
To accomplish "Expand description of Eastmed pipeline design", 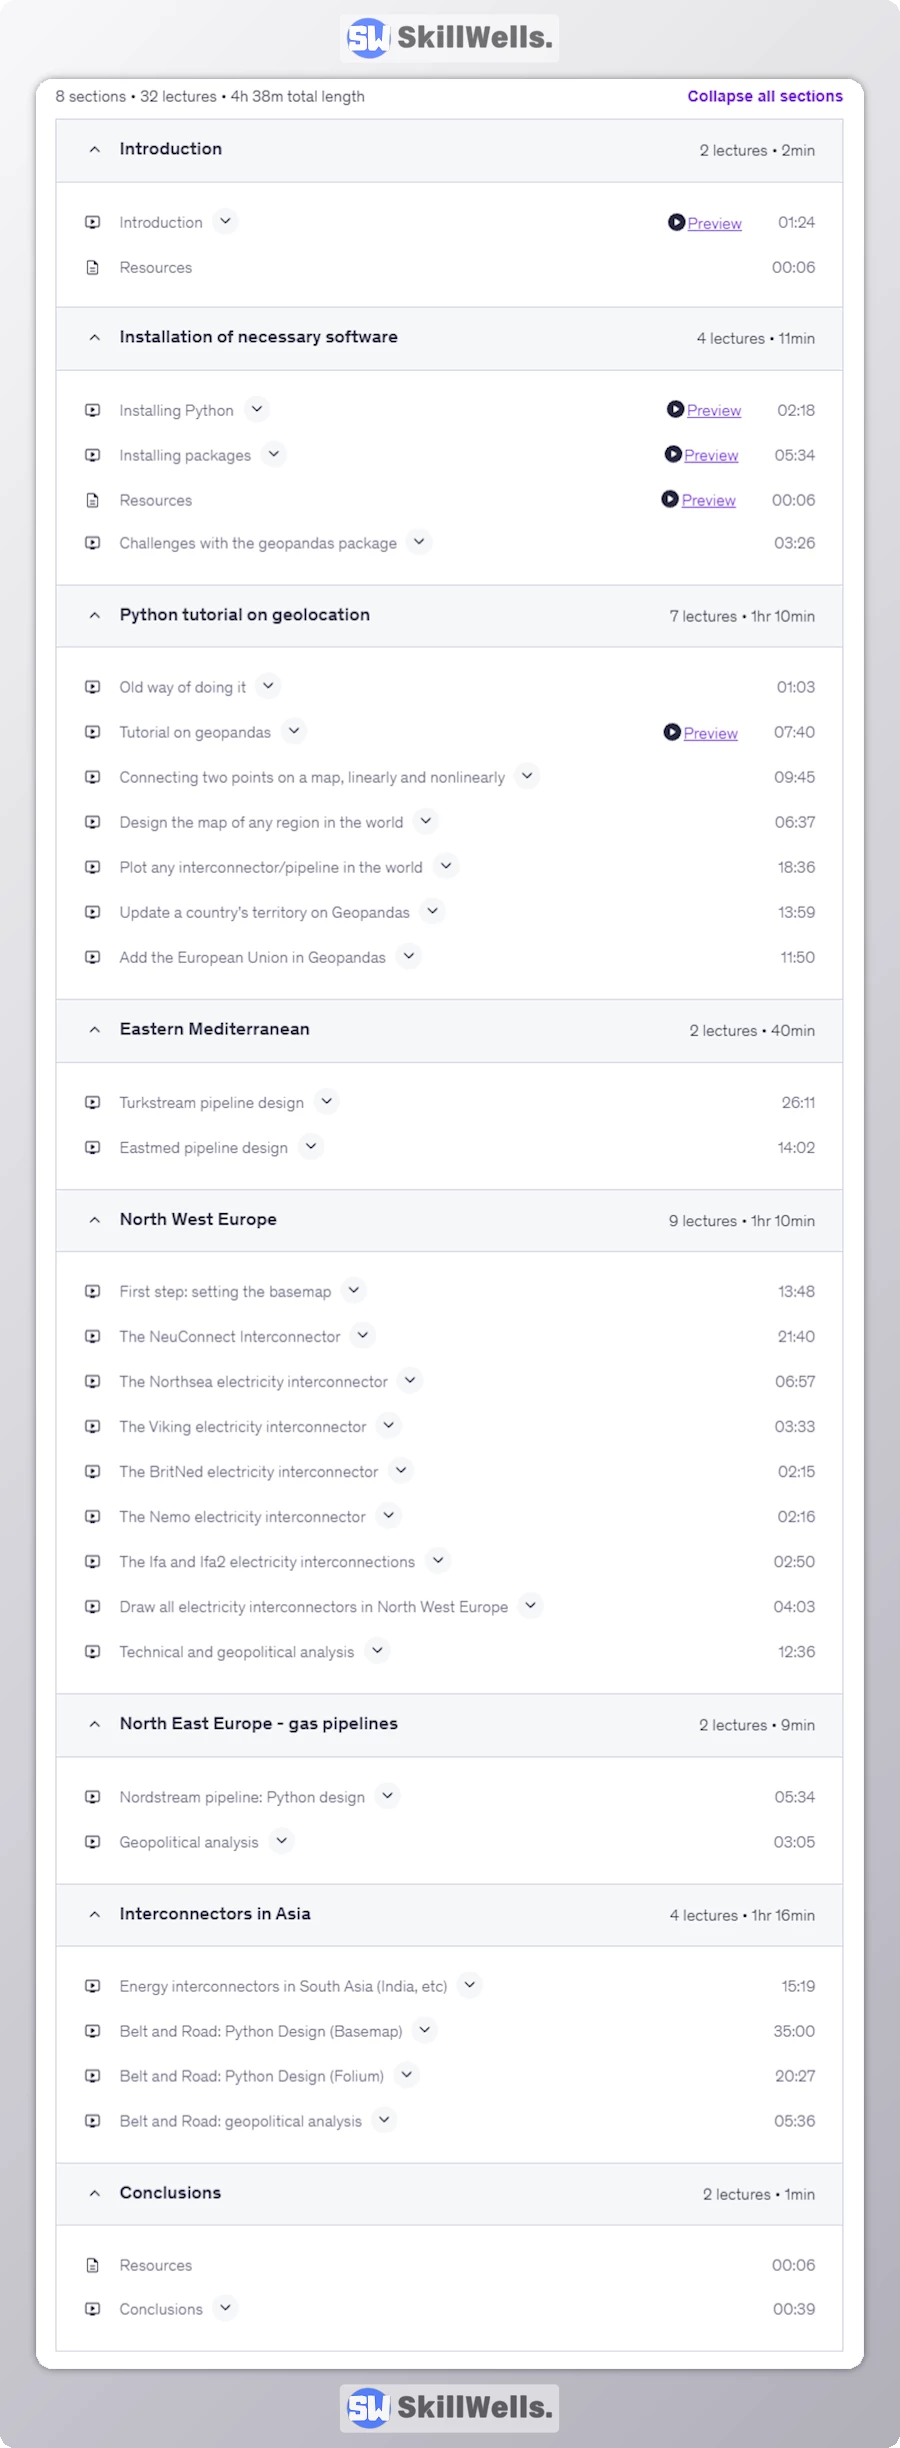I will tap(311, 1147).
